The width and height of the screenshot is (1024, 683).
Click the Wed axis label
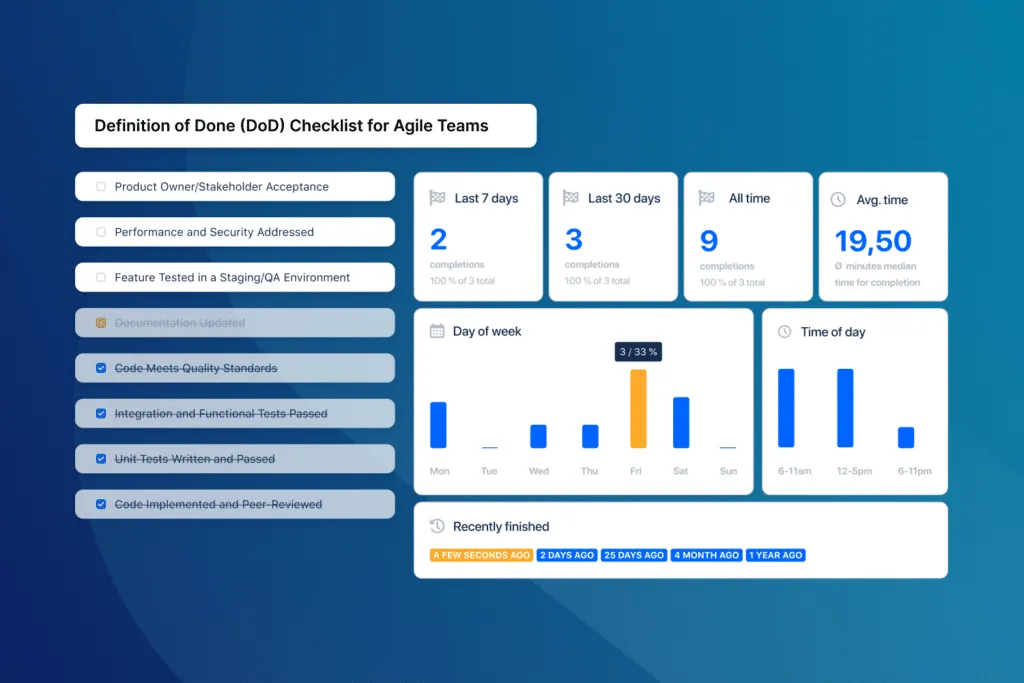coord(539,471)
